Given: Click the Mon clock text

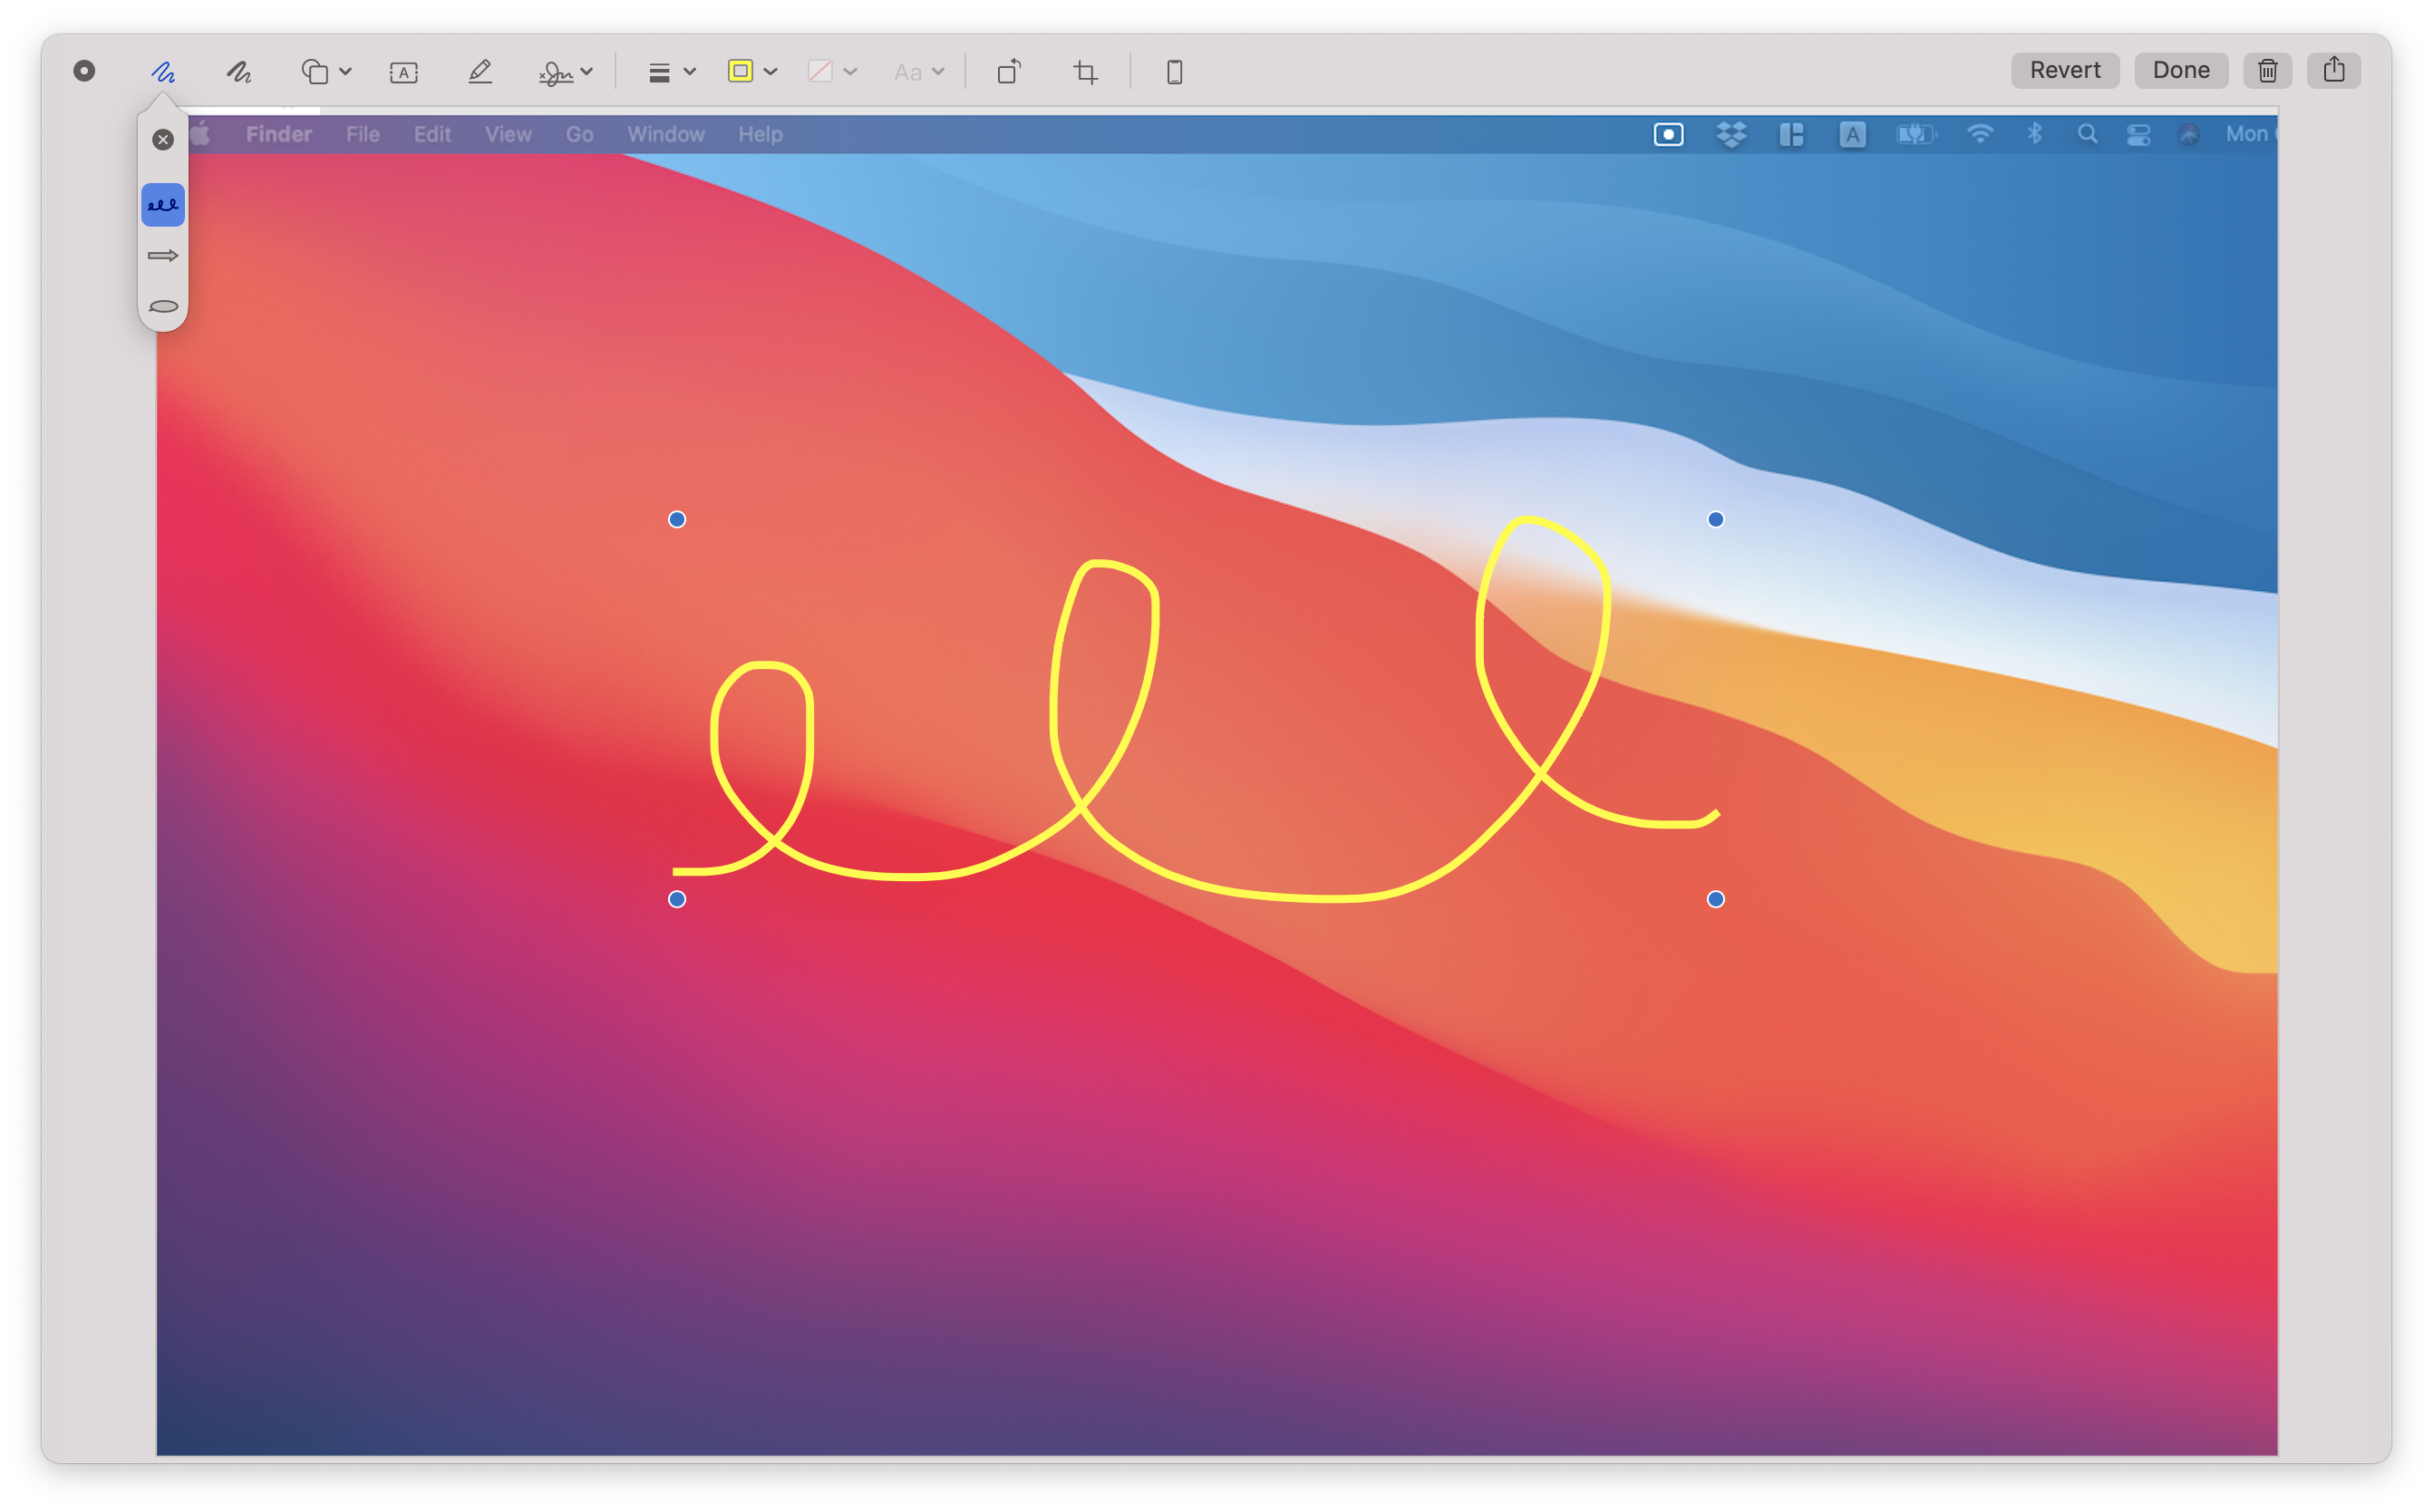Looking at the screenshot, I should [2246, 134].
